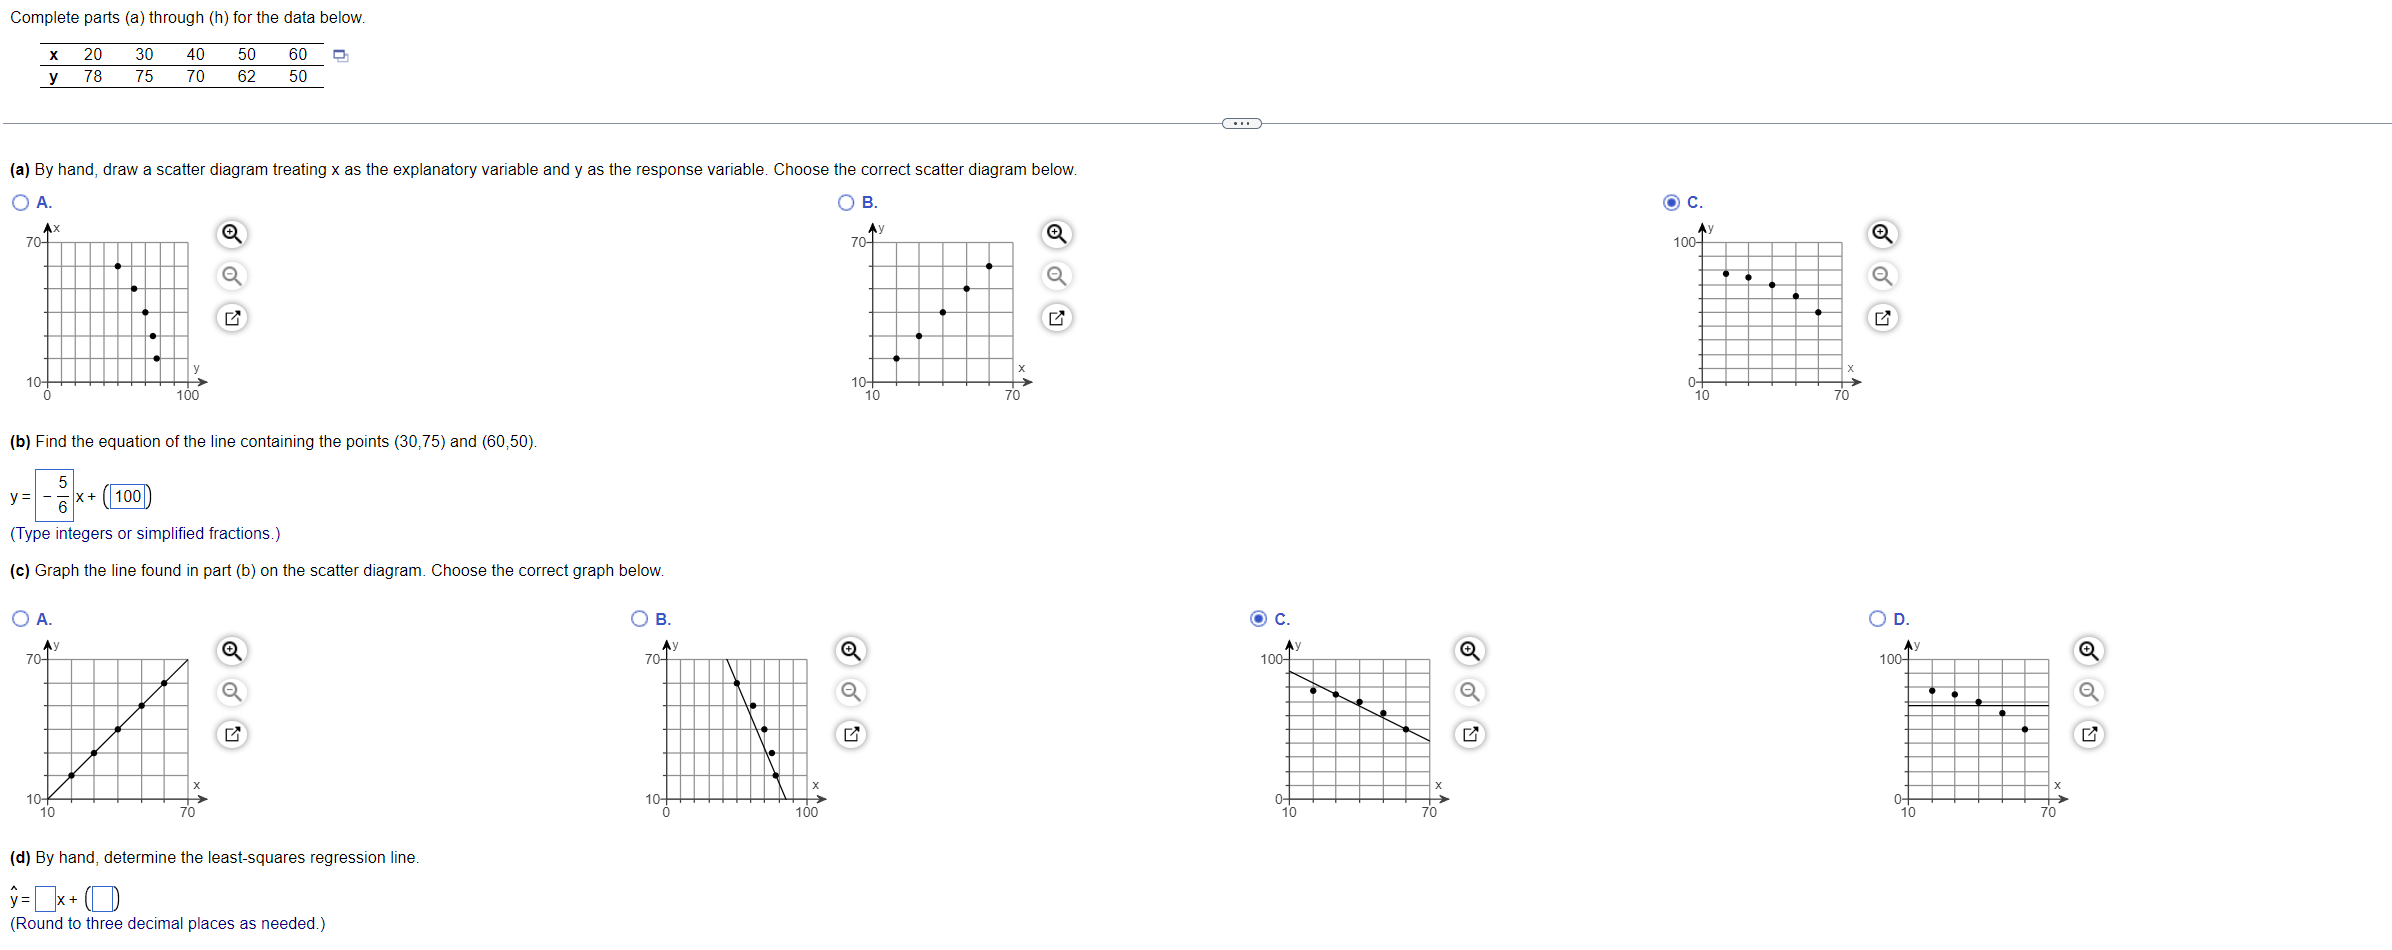Viewport: 2392px width, 950px height.
Task: Zoom out on graph option C part (c)
Action: coord(1470,692)
